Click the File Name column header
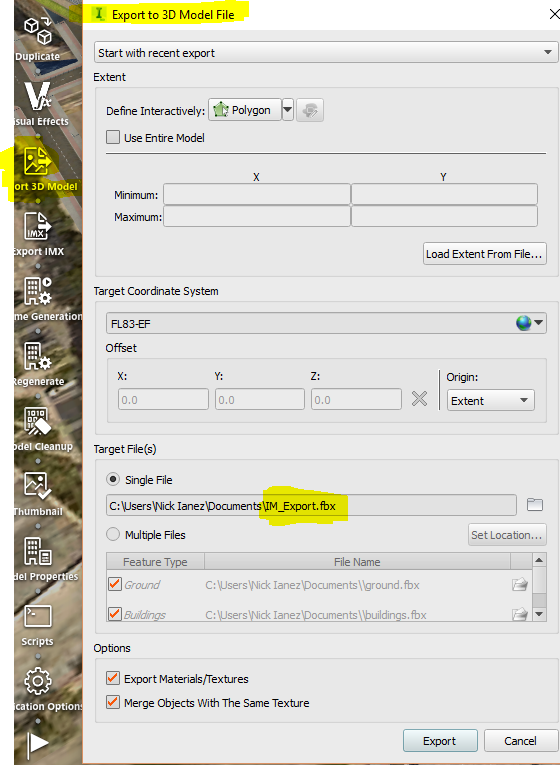The image size is (560, 765). [357, 562]
